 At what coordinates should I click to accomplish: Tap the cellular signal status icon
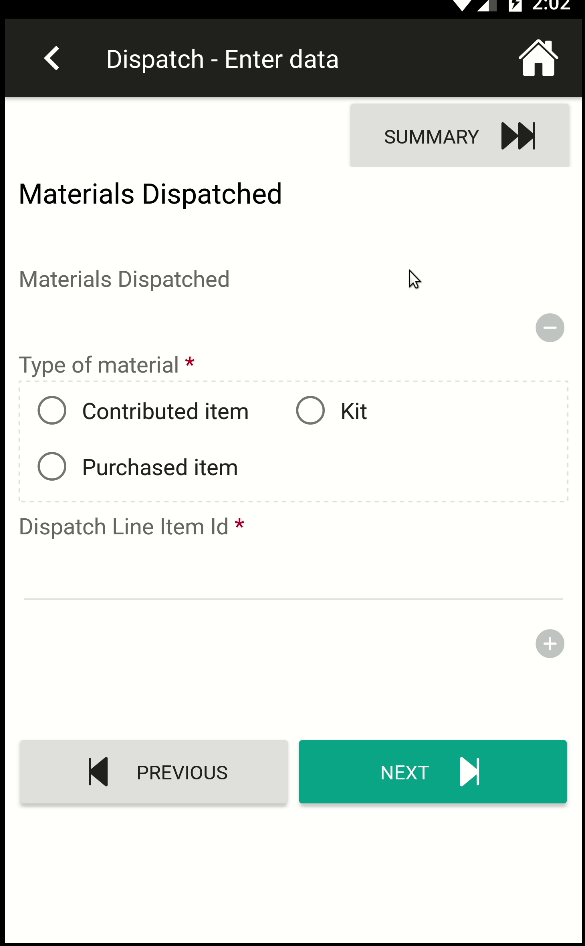tap(488, 5)
